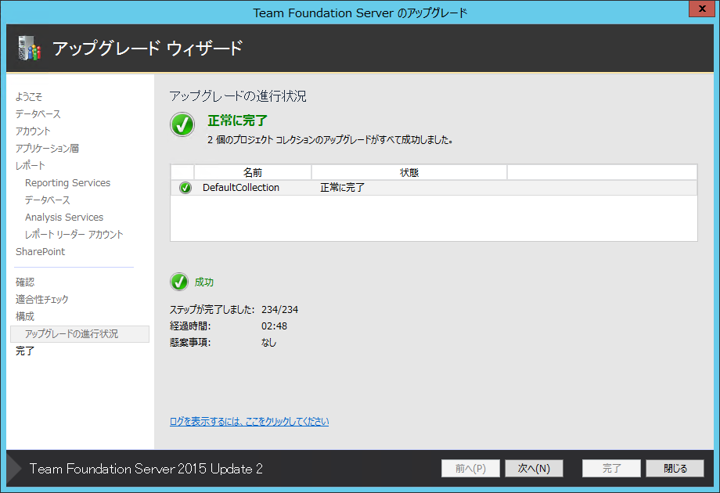Open the ようこそ wizard step
Viewport: 720px width, 493px height.
[29, 97]
